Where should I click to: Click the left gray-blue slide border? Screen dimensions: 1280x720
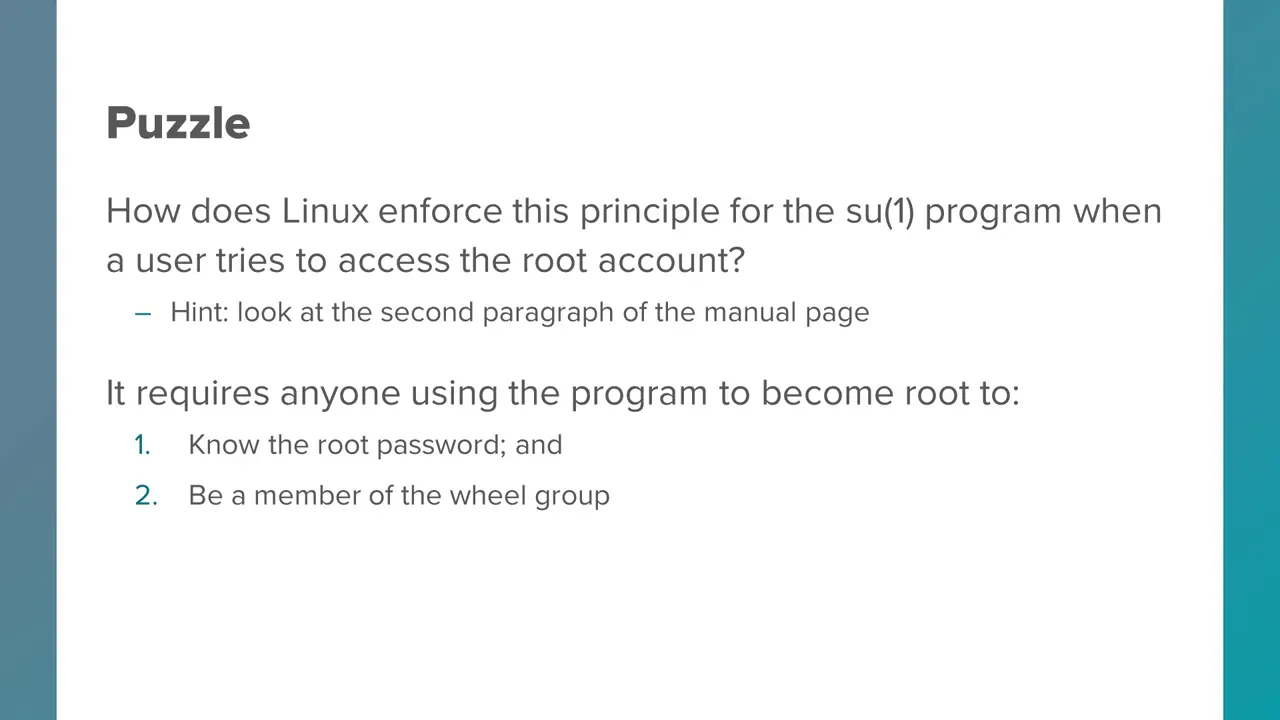click(x=28, y=360)
